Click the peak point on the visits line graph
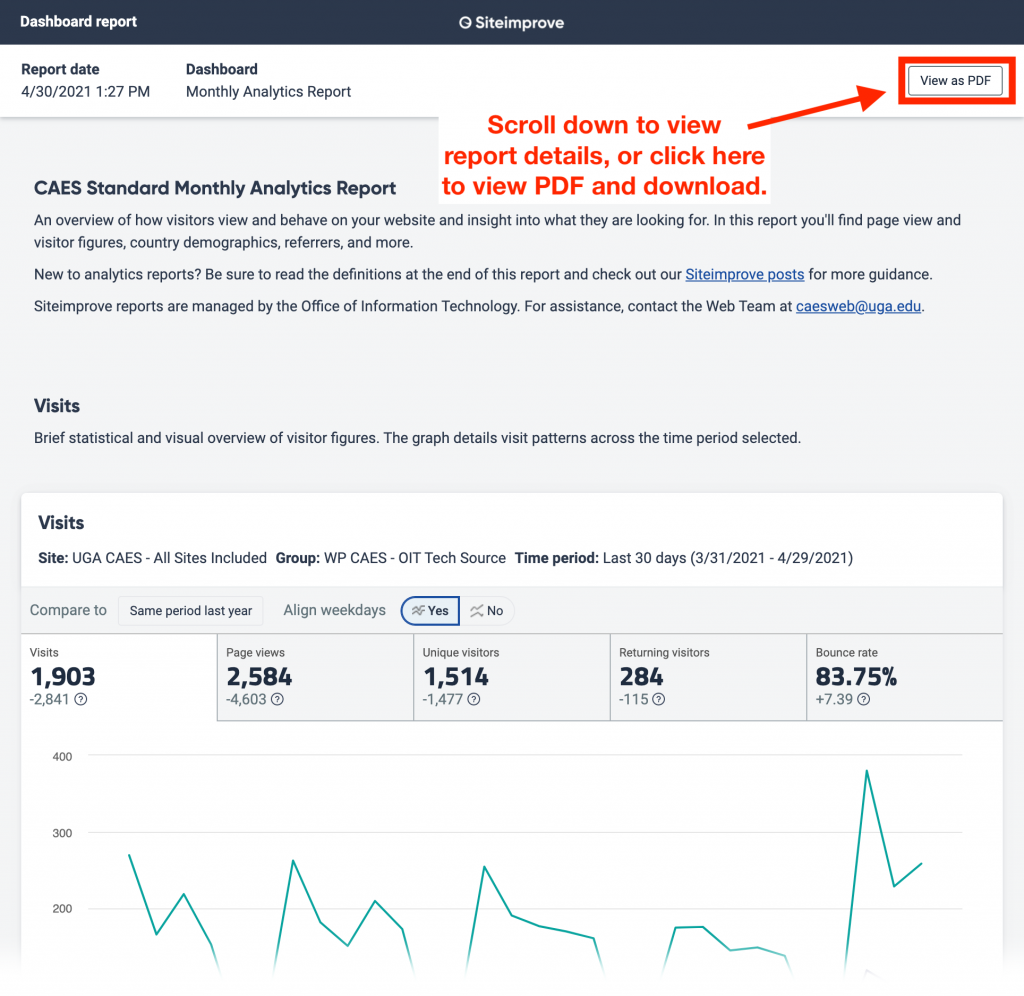 pos(867,771)
